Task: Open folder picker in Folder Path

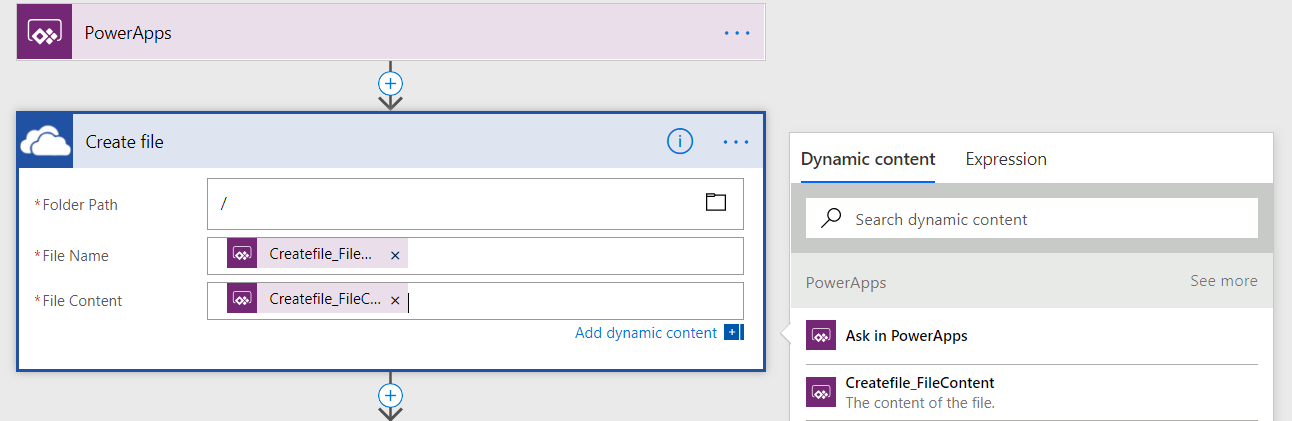Action: coord(715,203)
